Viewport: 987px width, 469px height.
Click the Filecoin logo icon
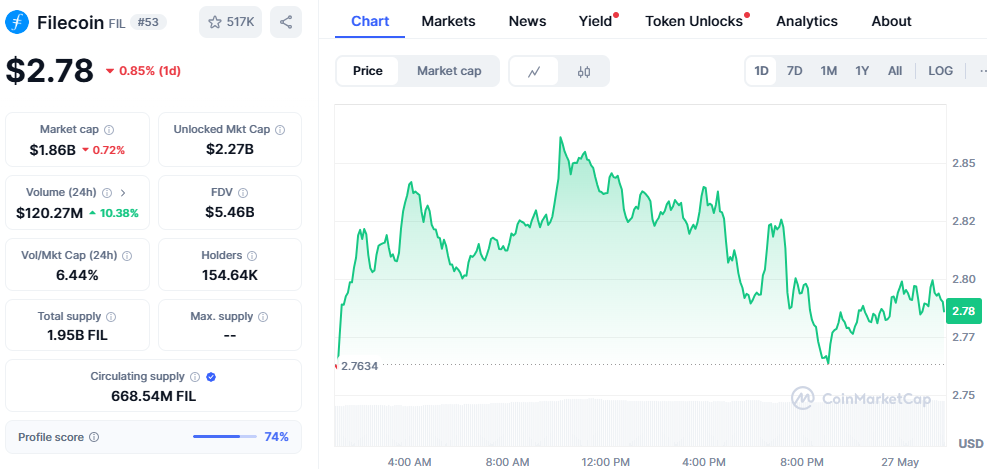click(17, 22)
